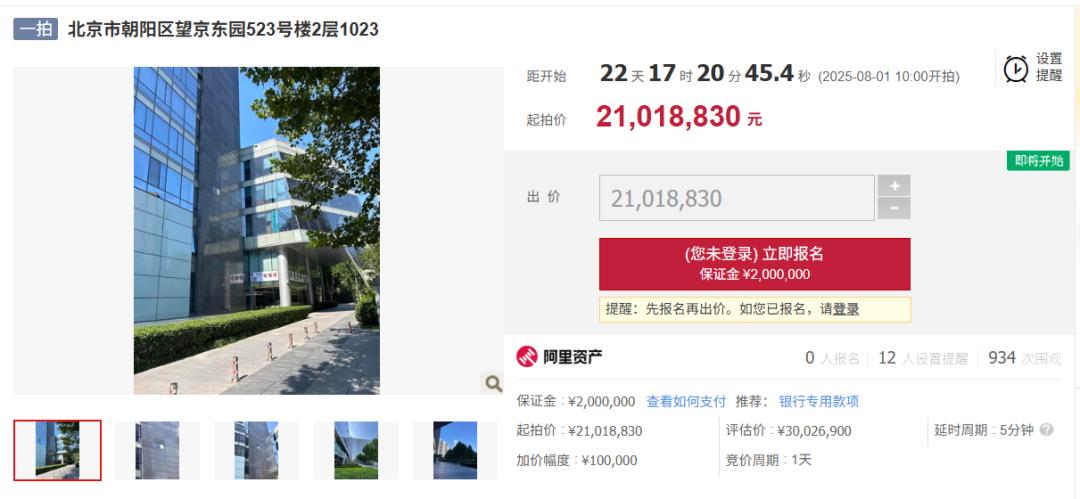Click the 出价 bid amount field
The image size is (1080, 499).
coord(737,198)
